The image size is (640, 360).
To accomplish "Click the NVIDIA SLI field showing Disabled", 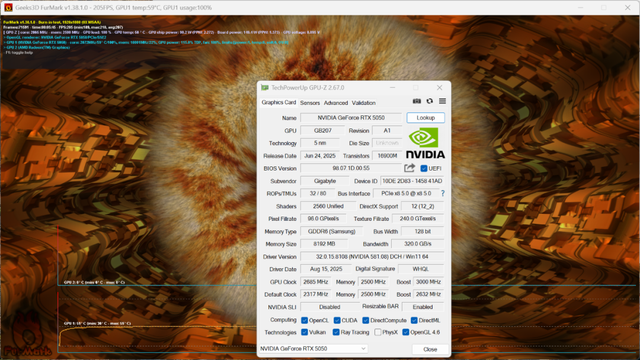I will [x=329, y=307].
